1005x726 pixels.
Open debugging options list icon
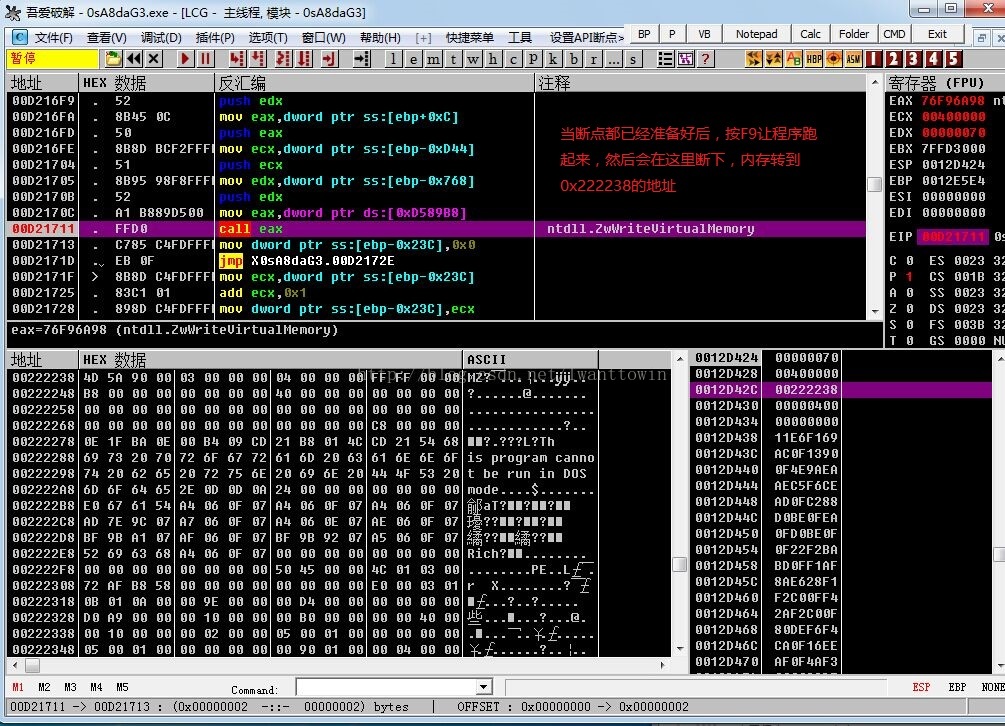(665, 59)
